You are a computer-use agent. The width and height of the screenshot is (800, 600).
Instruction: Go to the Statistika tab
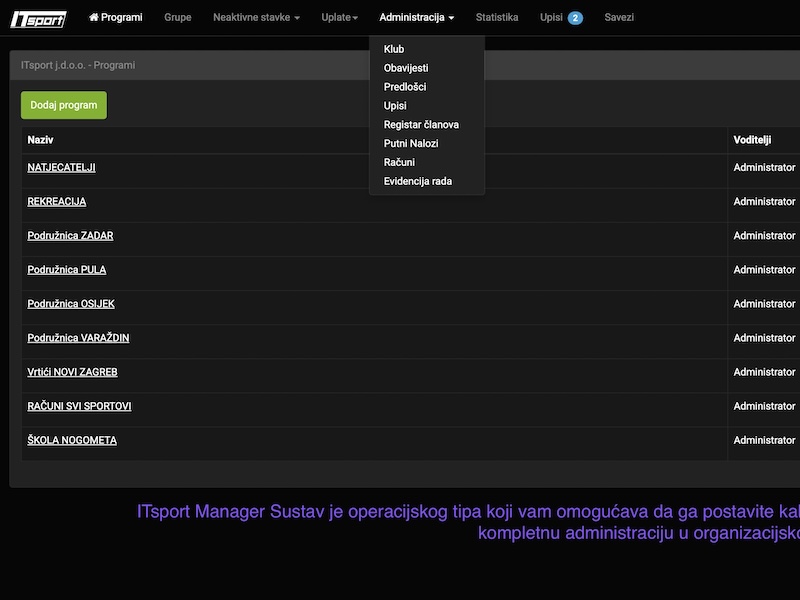pyautogui.click(x=497, y=17)
